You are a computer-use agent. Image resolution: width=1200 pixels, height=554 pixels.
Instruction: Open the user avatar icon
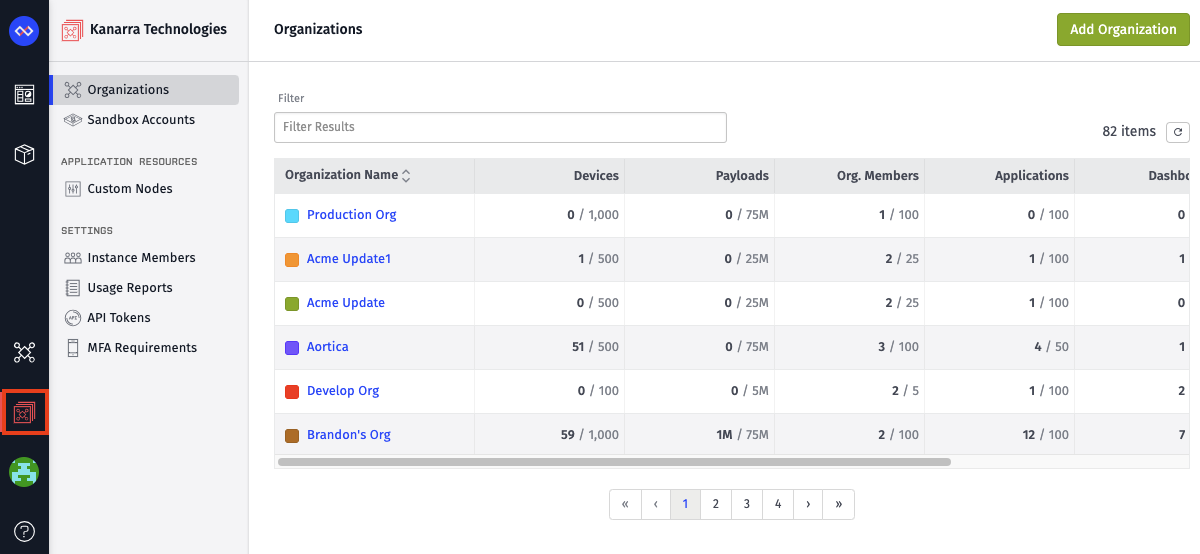pos(24,472)
